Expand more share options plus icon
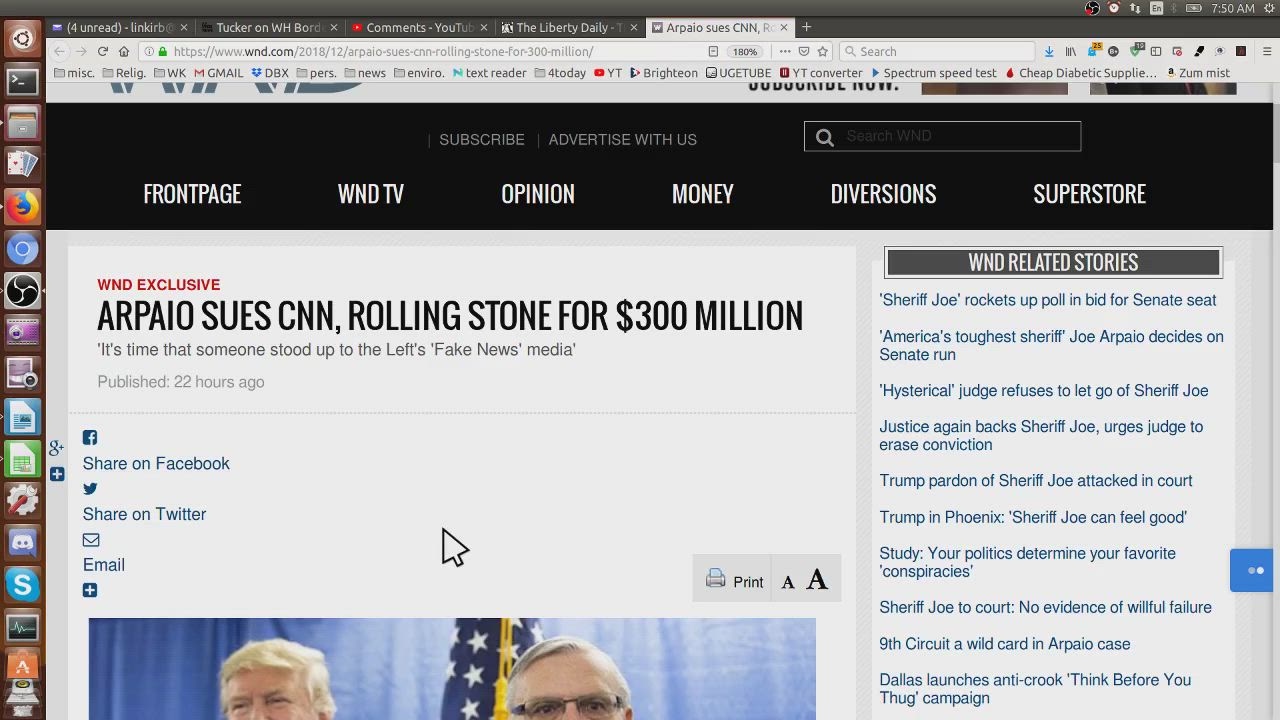 90,591
